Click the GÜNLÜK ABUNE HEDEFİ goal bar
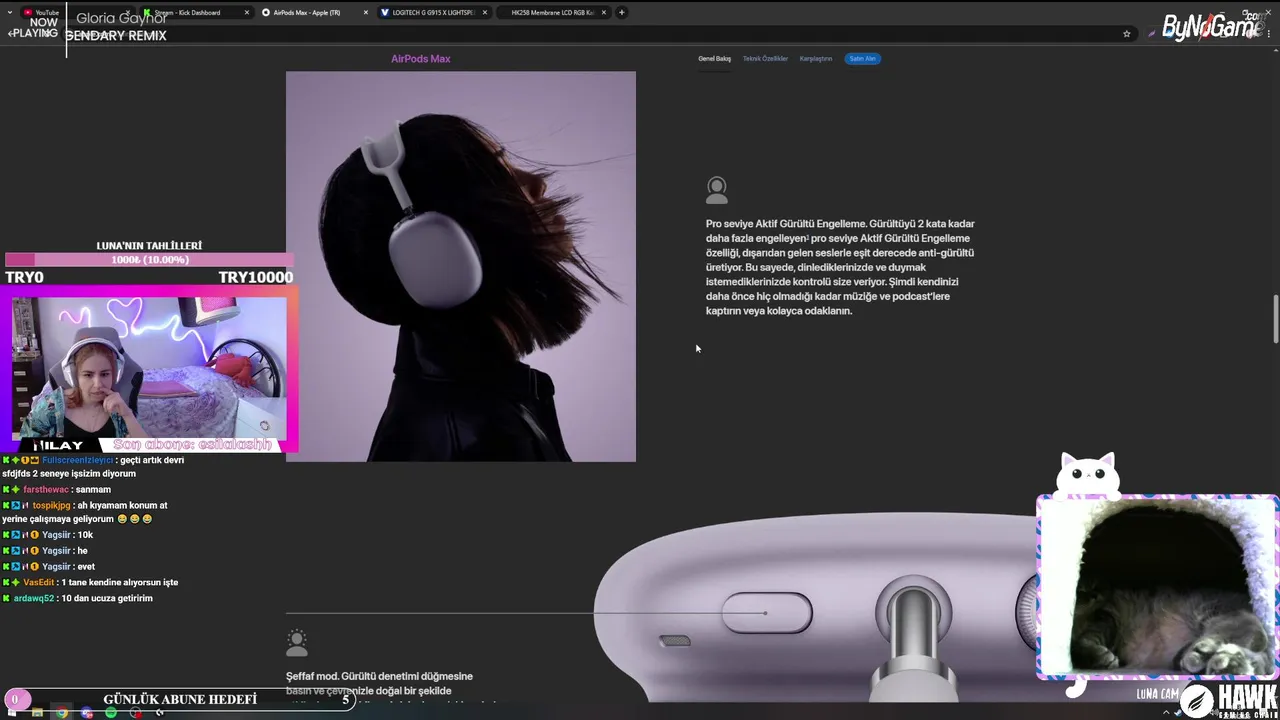Viewport: 1280px width, 720px height. pyautogui.click(x=180, y=699)
